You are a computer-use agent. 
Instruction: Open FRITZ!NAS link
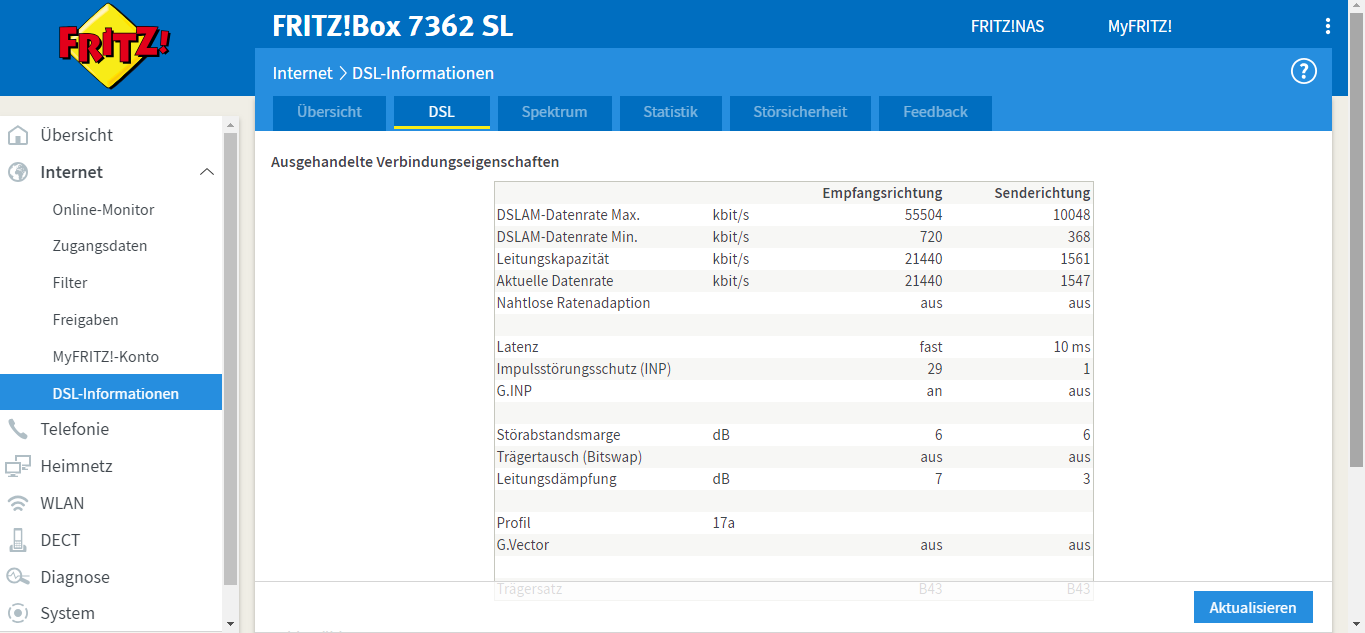1007,27
